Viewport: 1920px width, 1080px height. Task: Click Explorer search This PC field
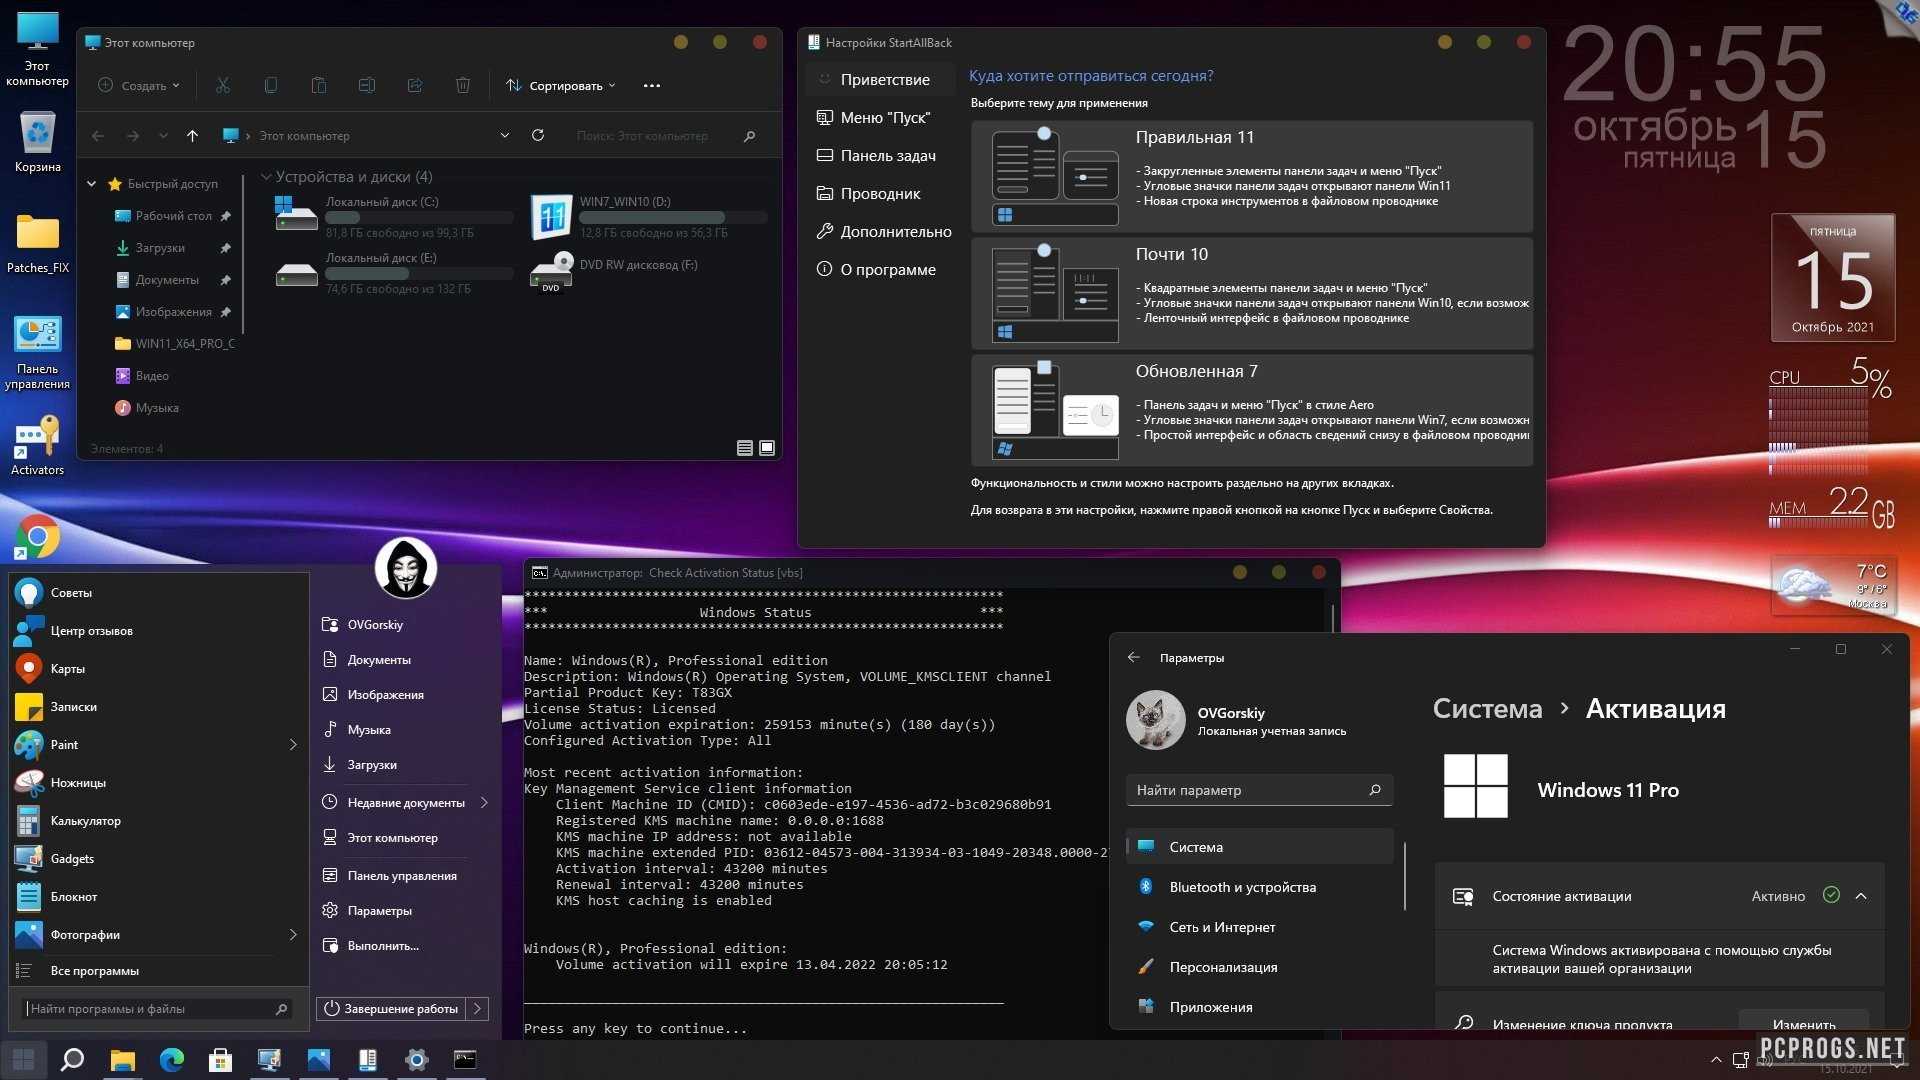tap(665, 135)
